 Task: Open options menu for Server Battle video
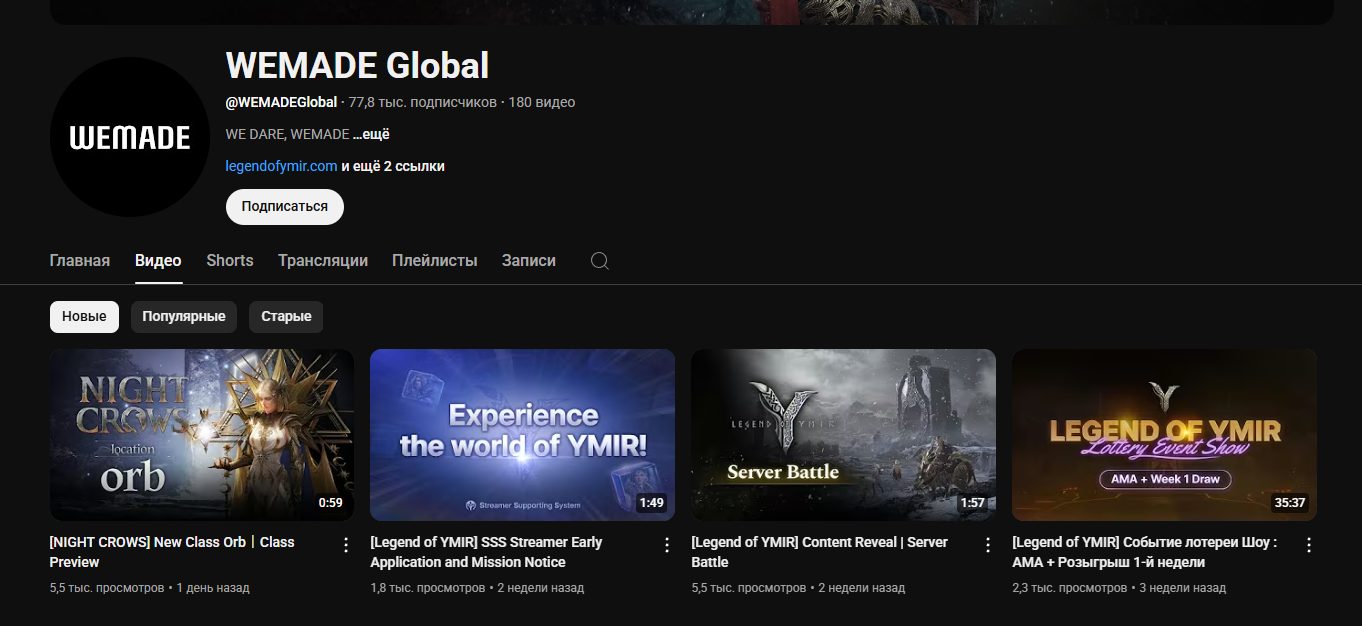click(x=988, y=545)
